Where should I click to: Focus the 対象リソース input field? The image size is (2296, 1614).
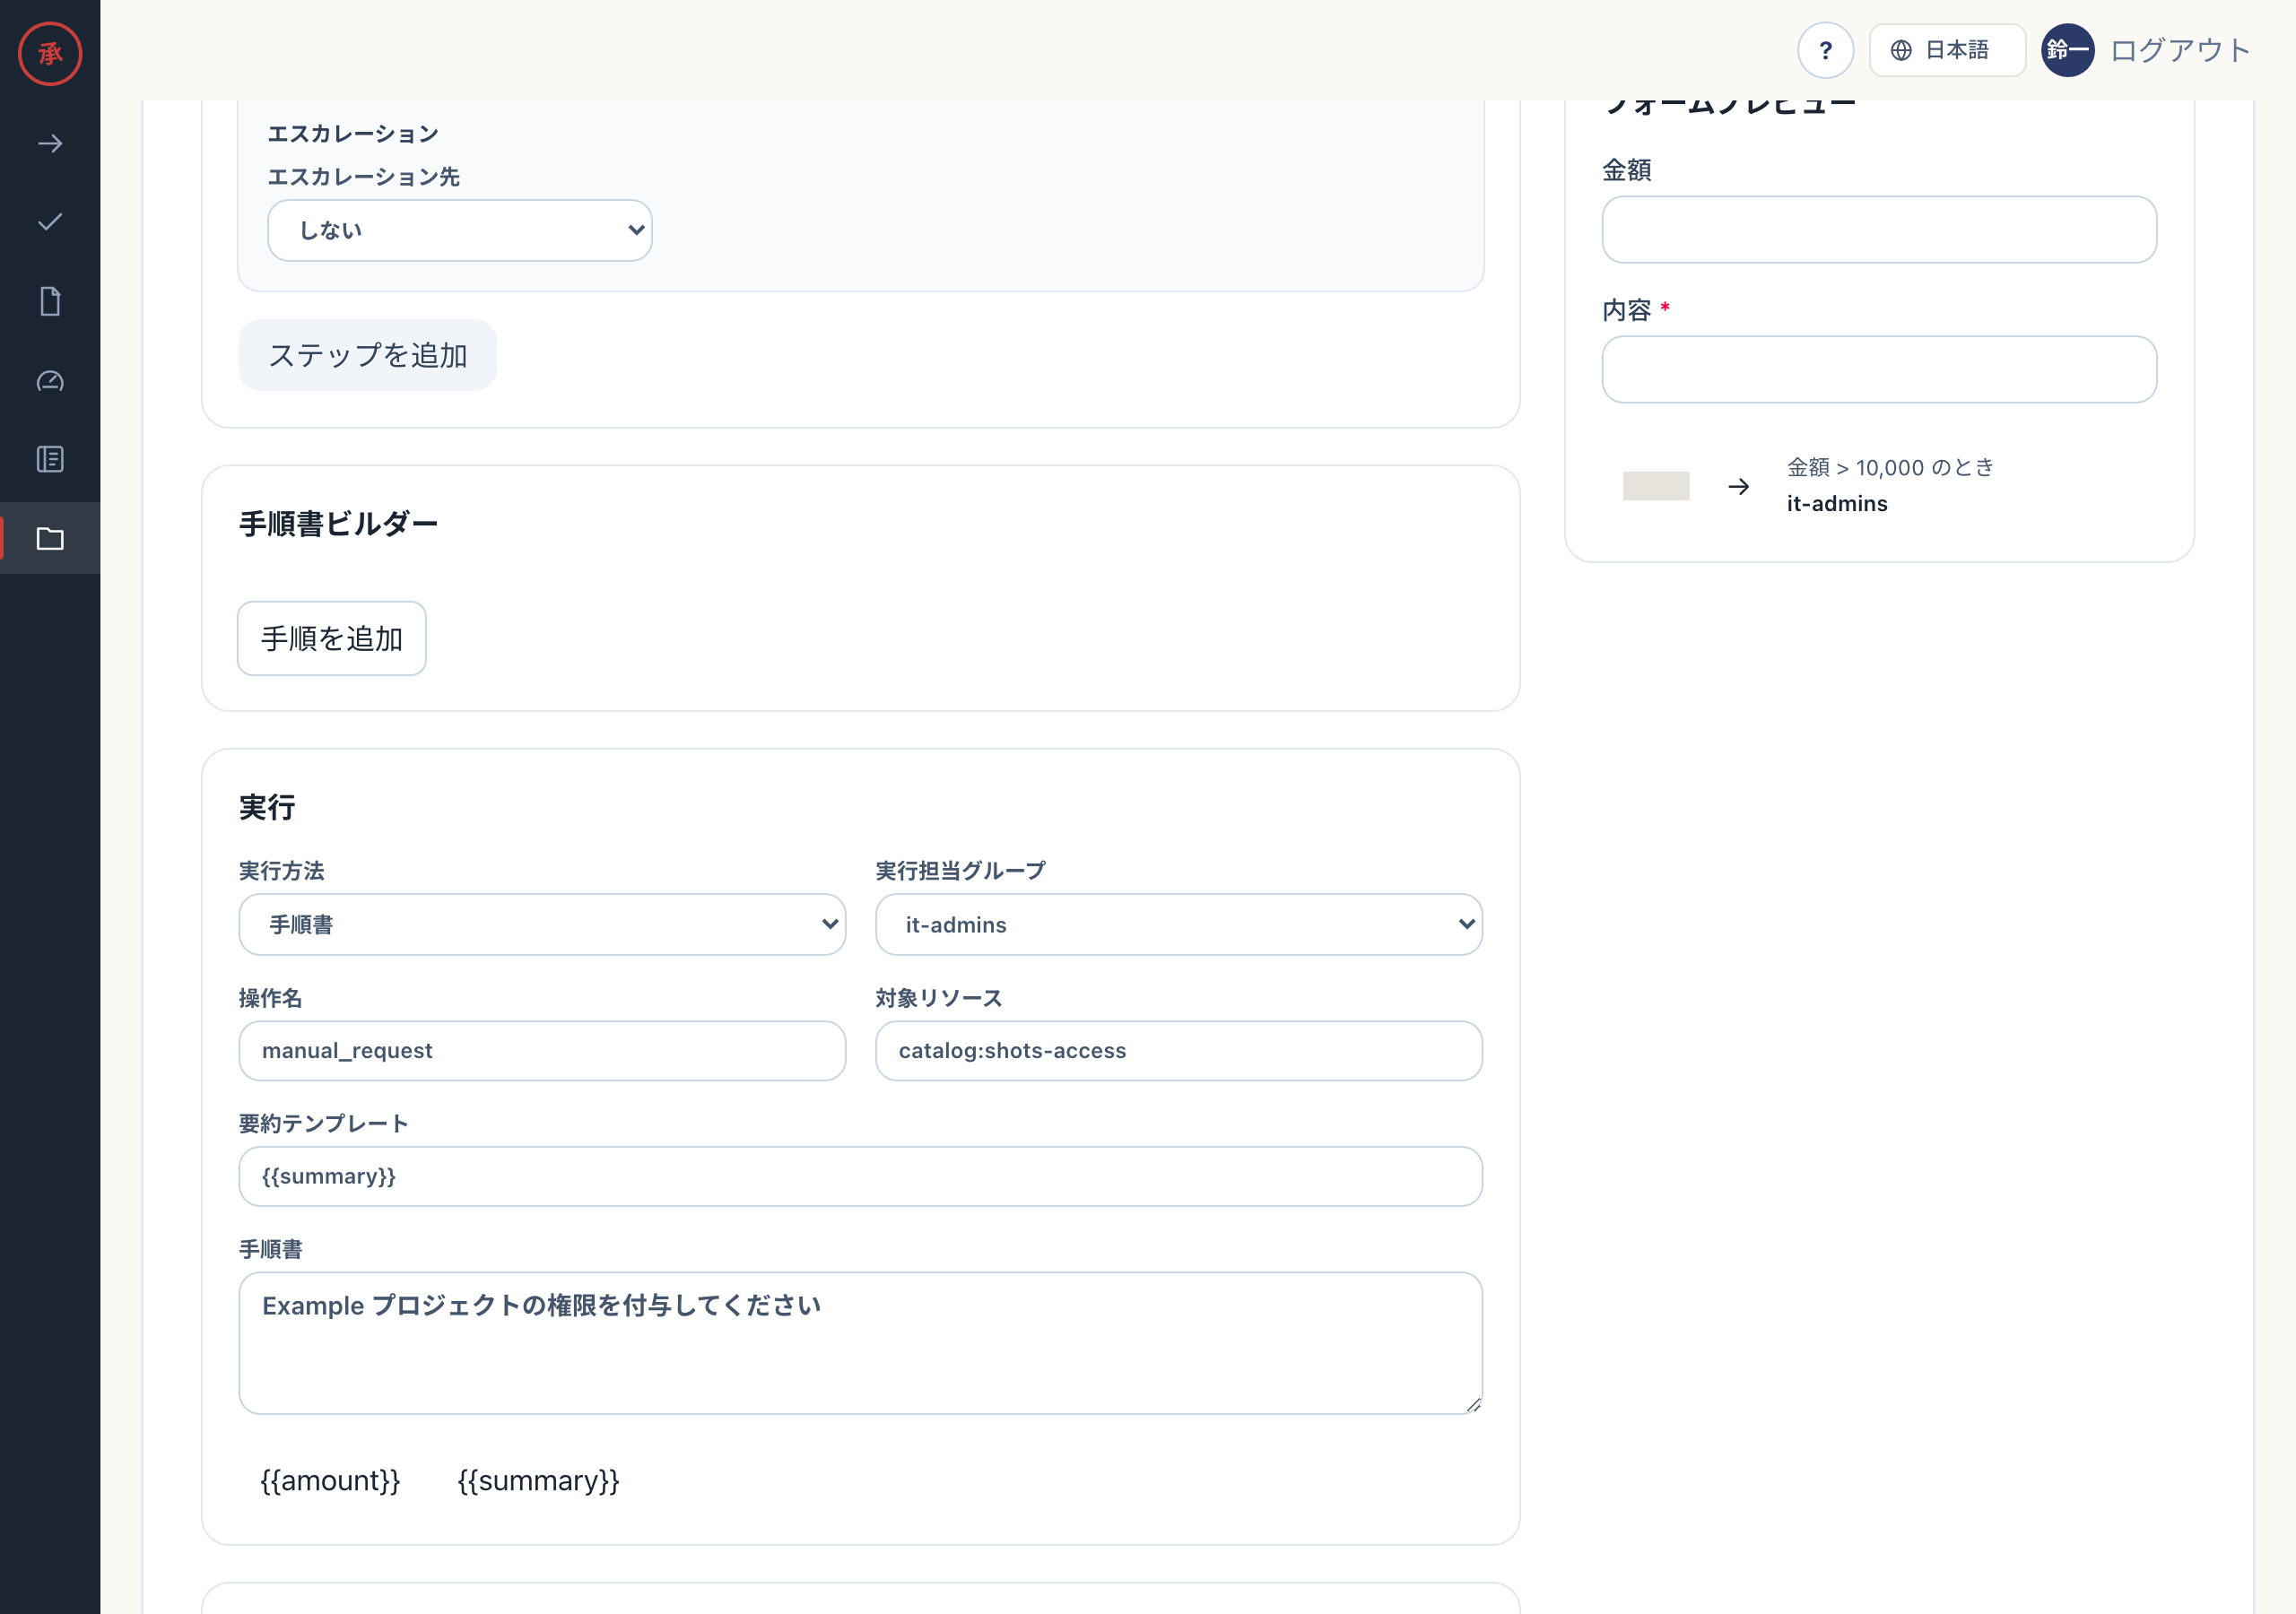coord(1179,1050)
